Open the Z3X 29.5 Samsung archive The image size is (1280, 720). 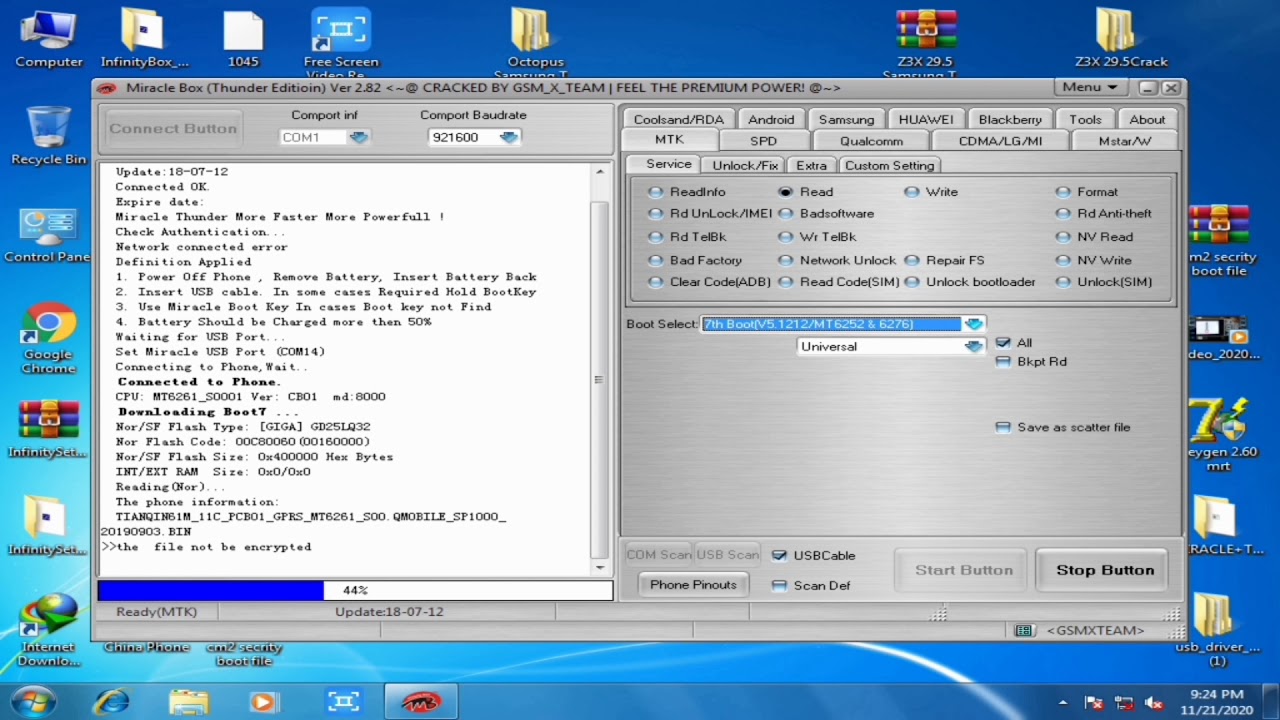click(x=925, y=42)
